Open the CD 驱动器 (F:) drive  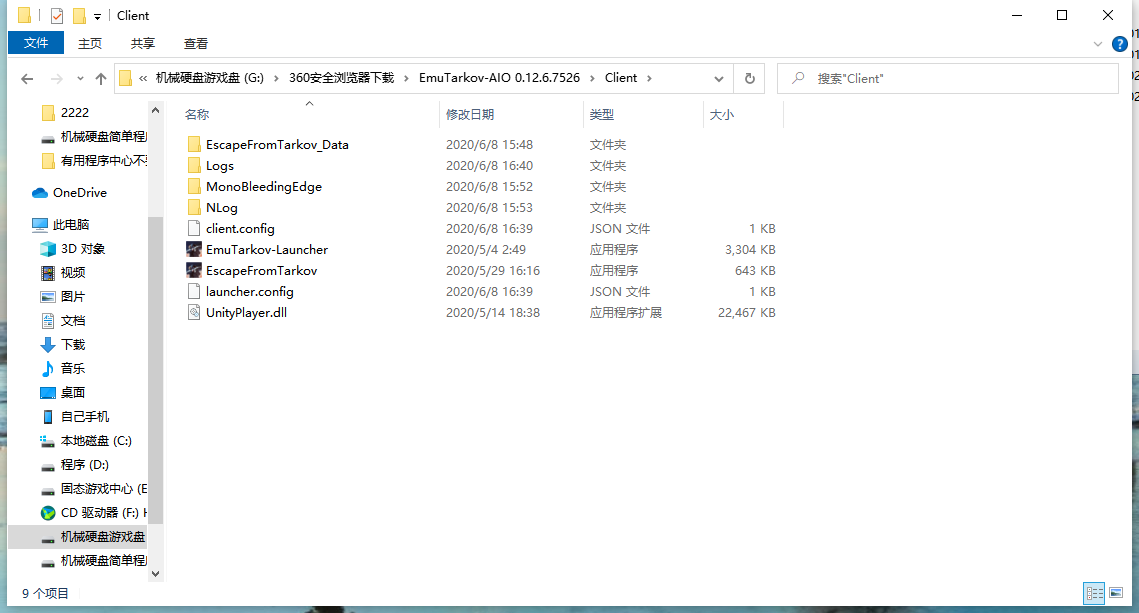[94, 512]
